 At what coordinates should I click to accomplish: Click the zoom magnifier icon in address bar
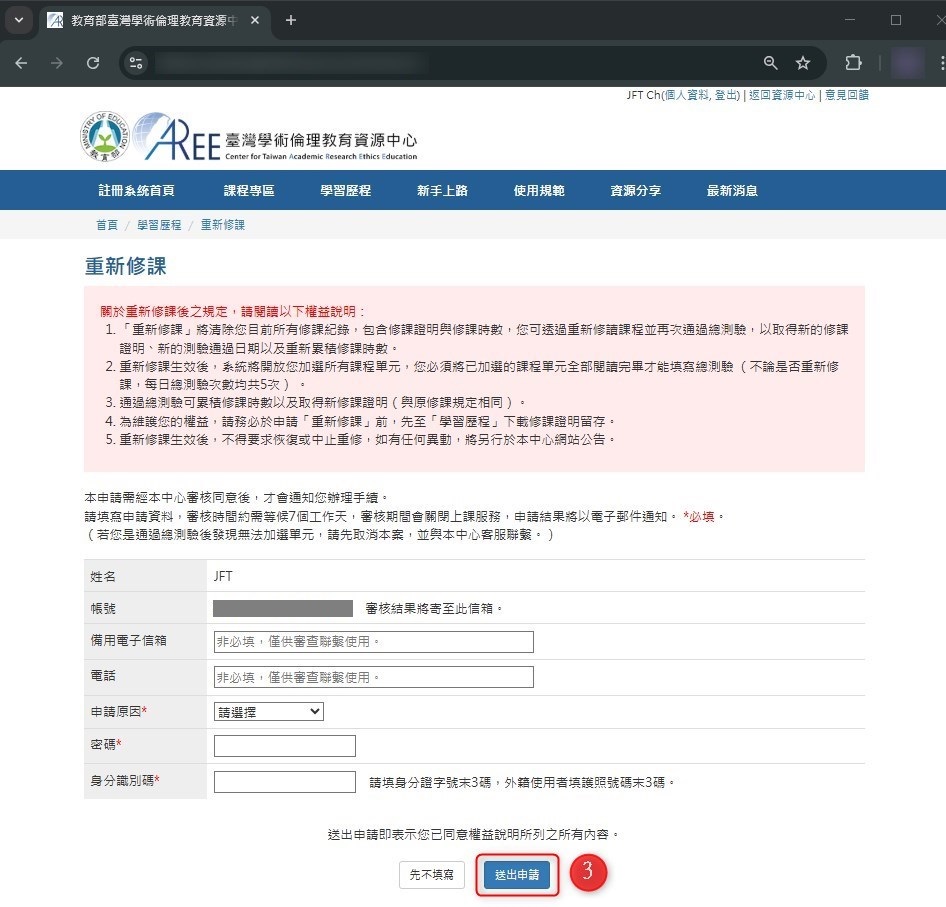coord(770,63)
